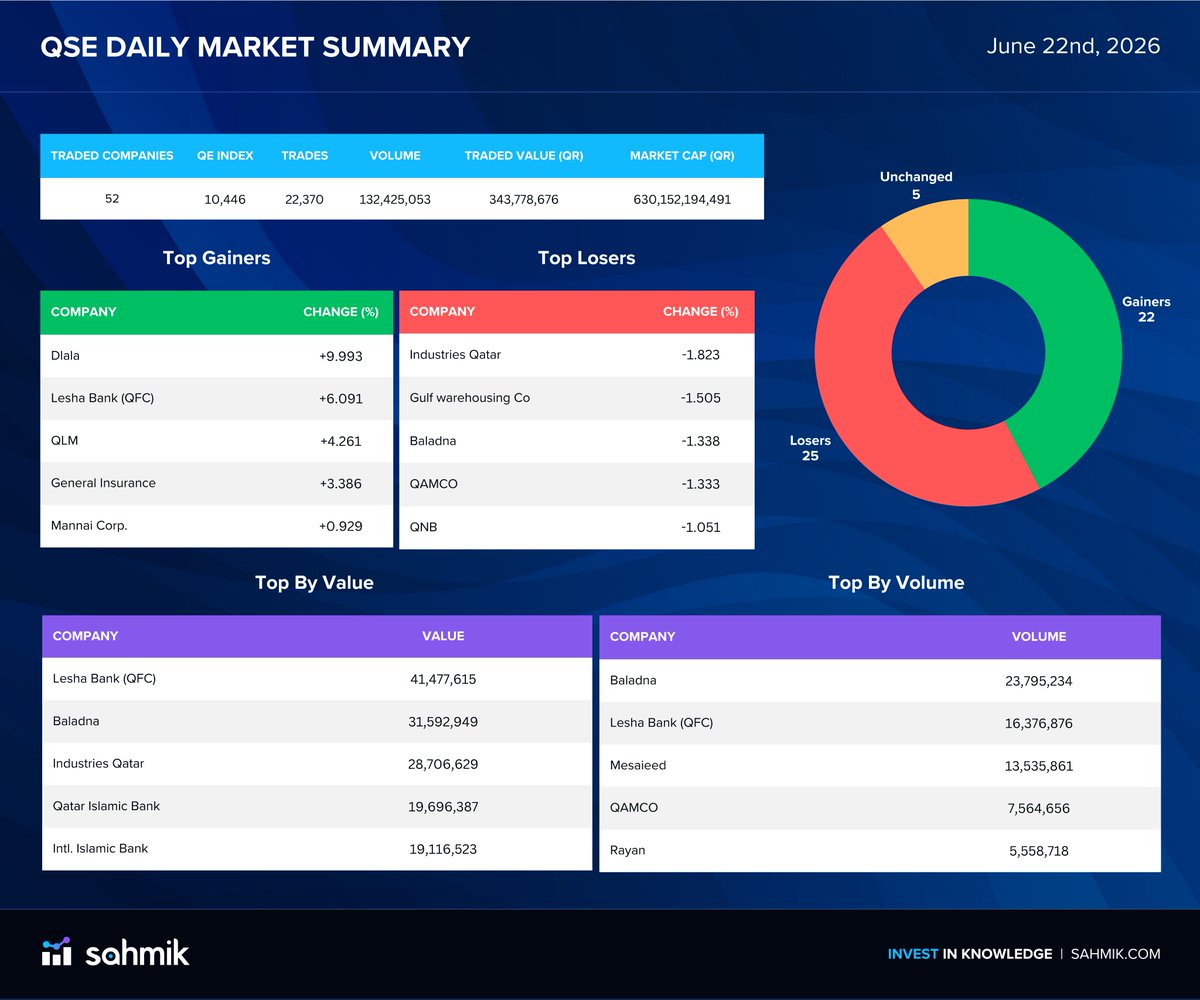Click the Gainers 22 chart label
This screenshot has height=1000, width=1200.
coord(1146,309)
